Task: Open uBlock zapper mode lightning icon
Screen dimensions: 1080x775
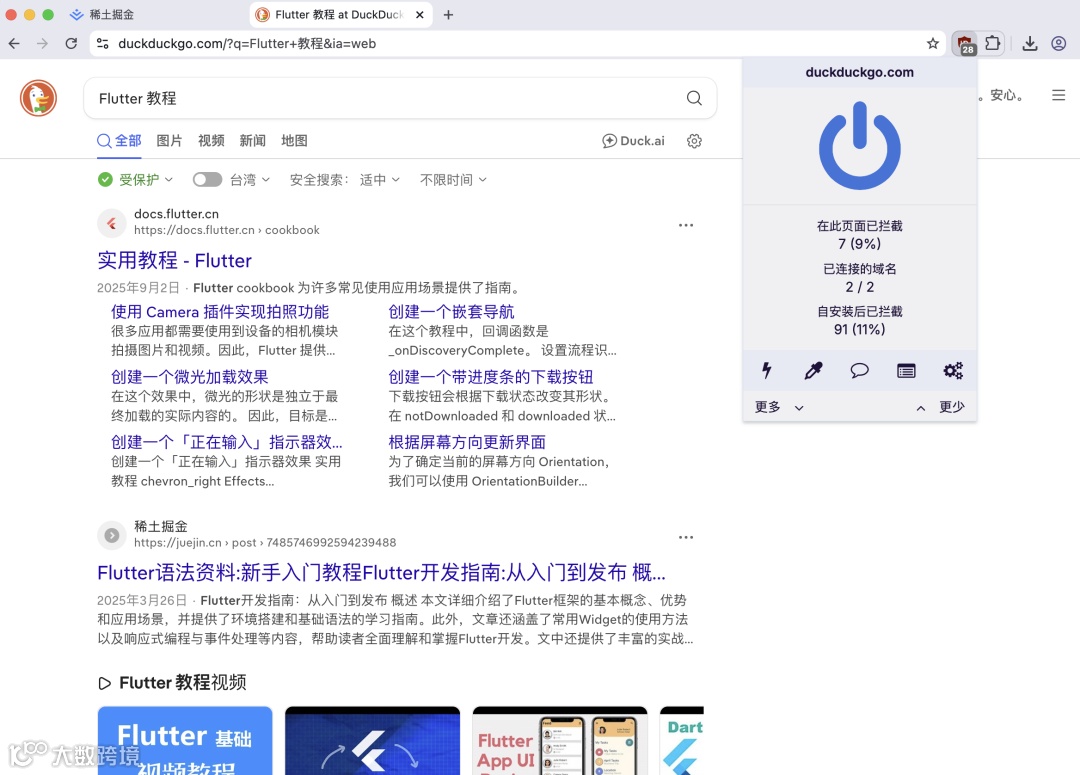Action: [x=767, y=371]
